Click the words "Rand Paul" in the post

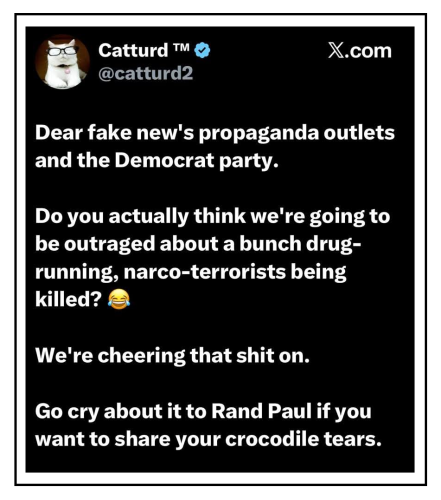tap(261, 411)
